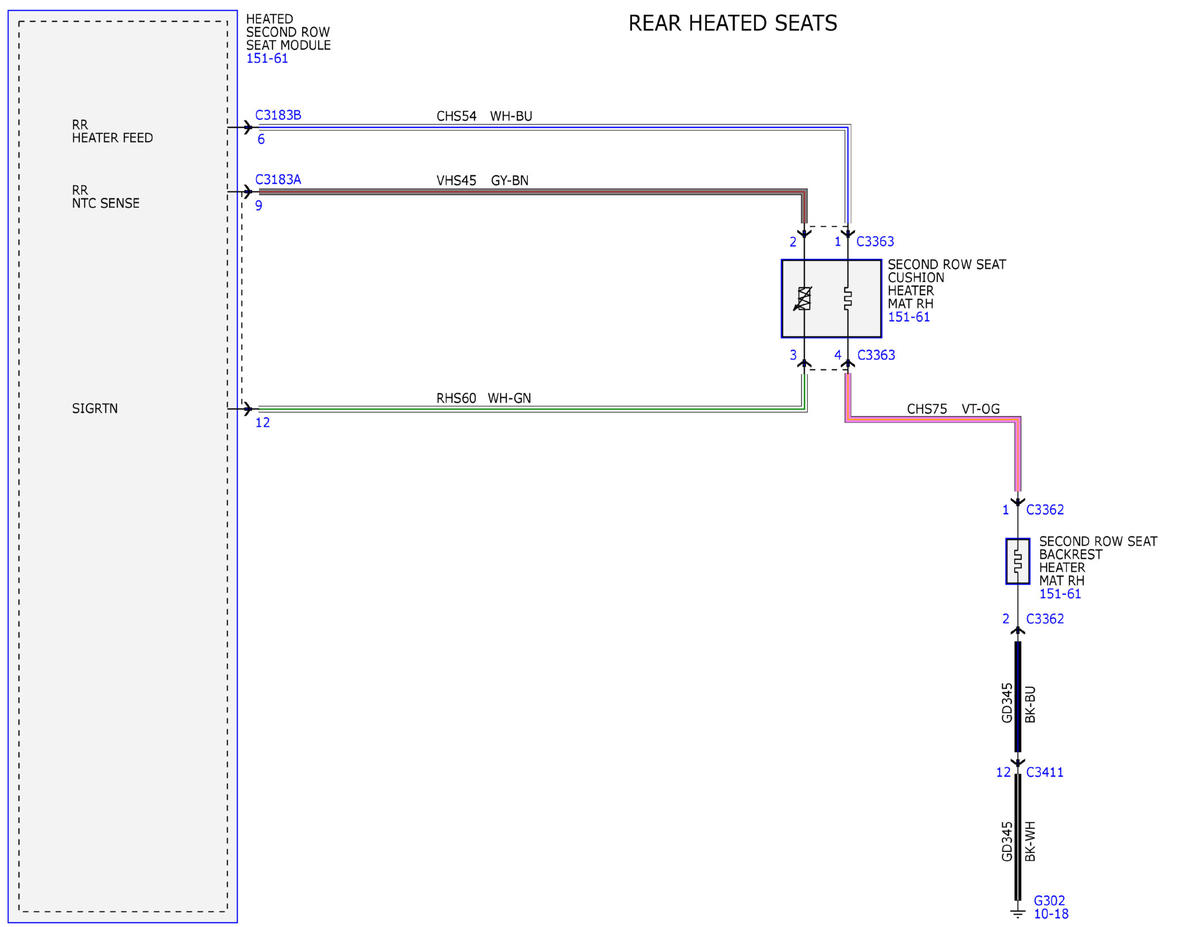Screen dimensions: 1200x927
Task: Select the VHS45 GY-BN wire label
Action: click(x=484, y=180)
